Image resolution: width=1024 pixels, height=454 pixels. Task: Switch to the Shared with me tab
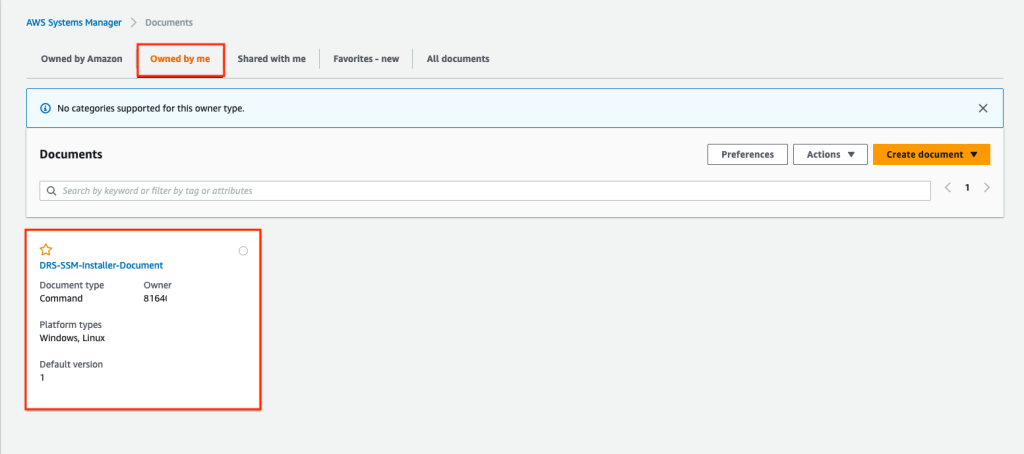(272, 59)
